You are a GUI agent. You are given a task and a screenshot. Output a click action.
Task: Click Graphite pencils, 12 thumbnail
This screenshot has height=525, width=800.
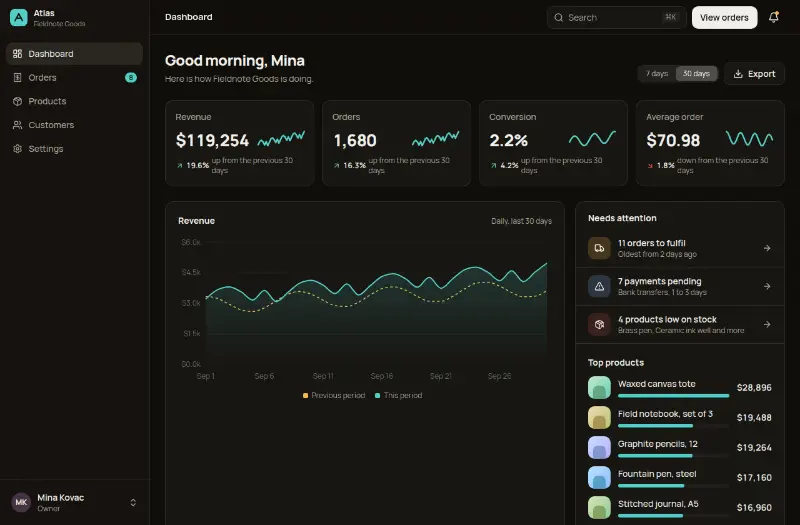[x=599, y=447]
